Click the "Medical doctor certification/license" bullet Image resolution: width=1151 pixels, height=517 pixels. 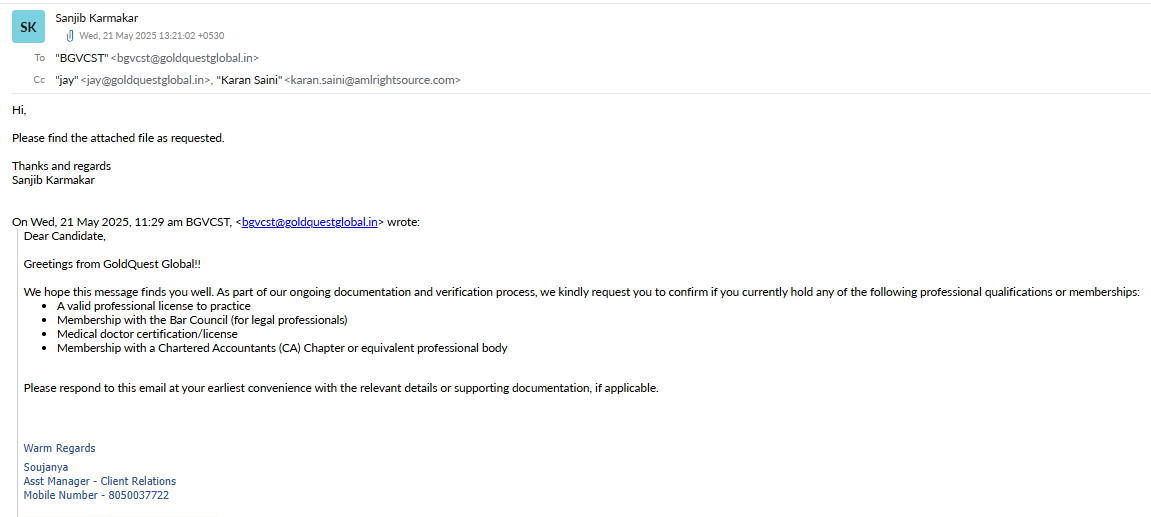tap(147, 334)
